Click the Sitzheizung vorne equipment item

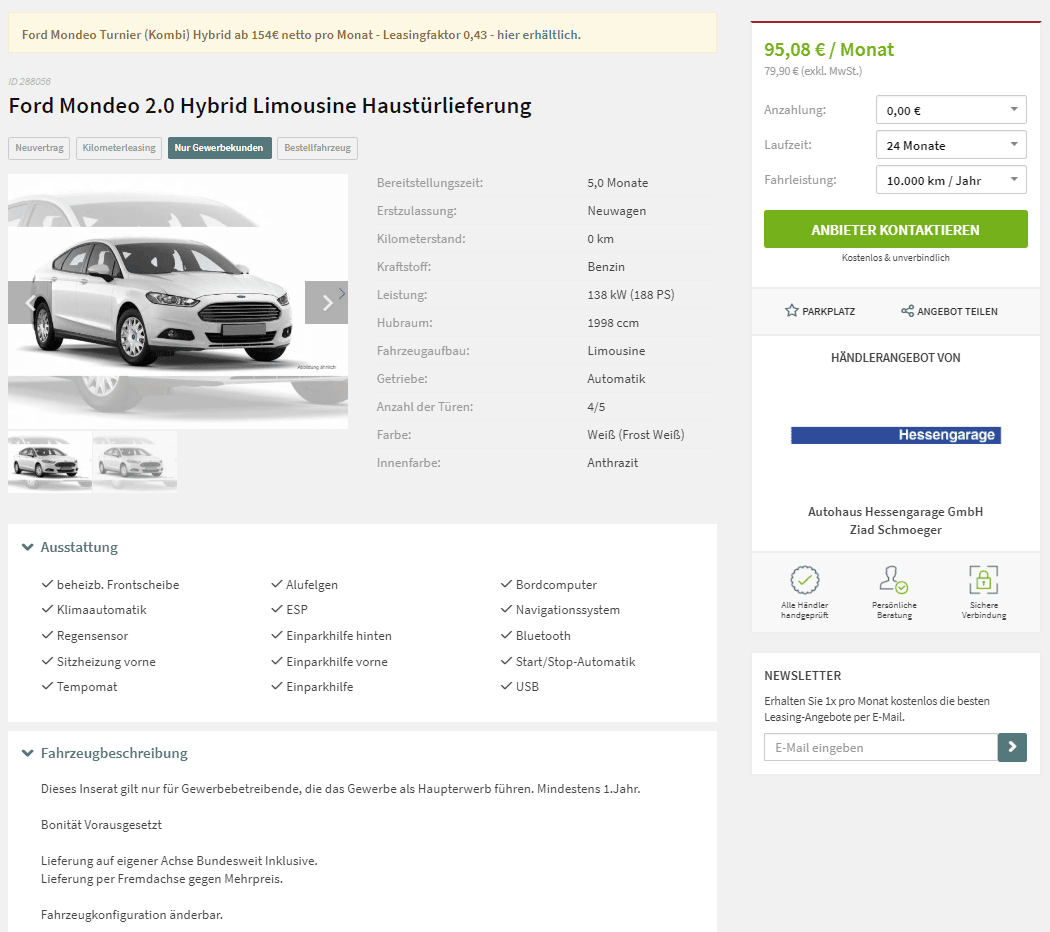pyautogui.click(x=106, y=662)
